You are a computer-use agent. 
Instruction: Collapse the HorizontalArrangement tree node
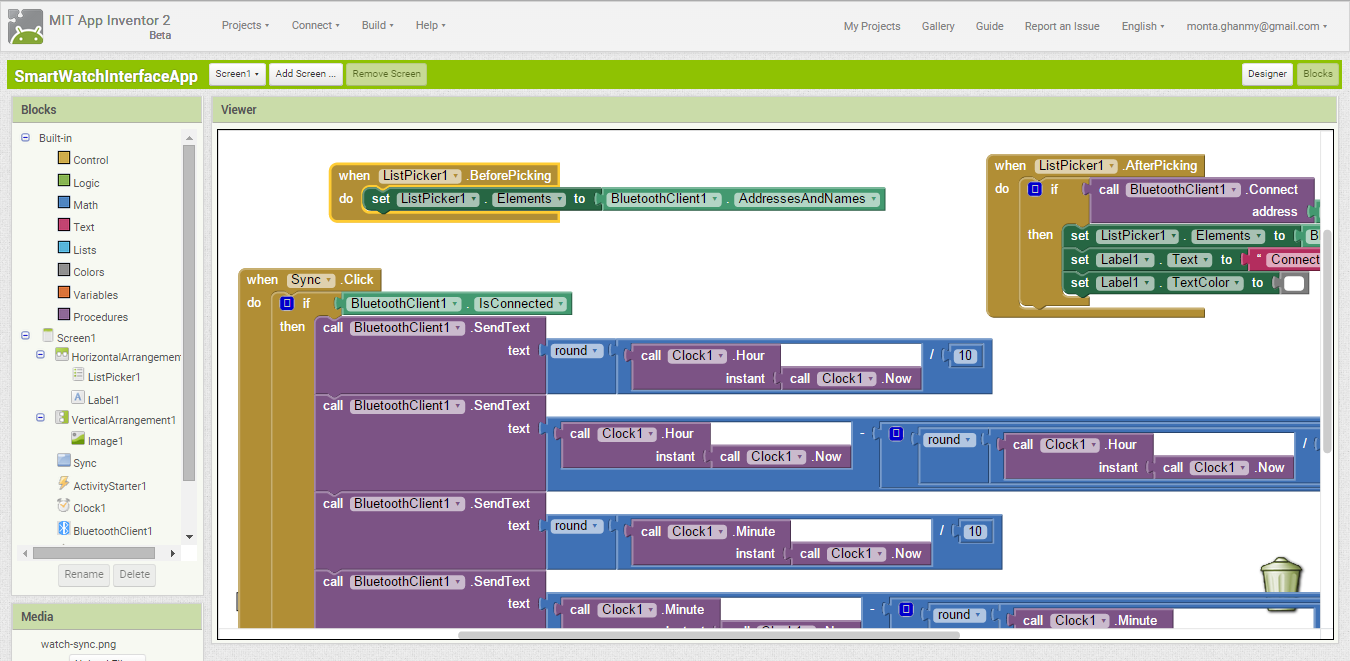click(40, 355)
